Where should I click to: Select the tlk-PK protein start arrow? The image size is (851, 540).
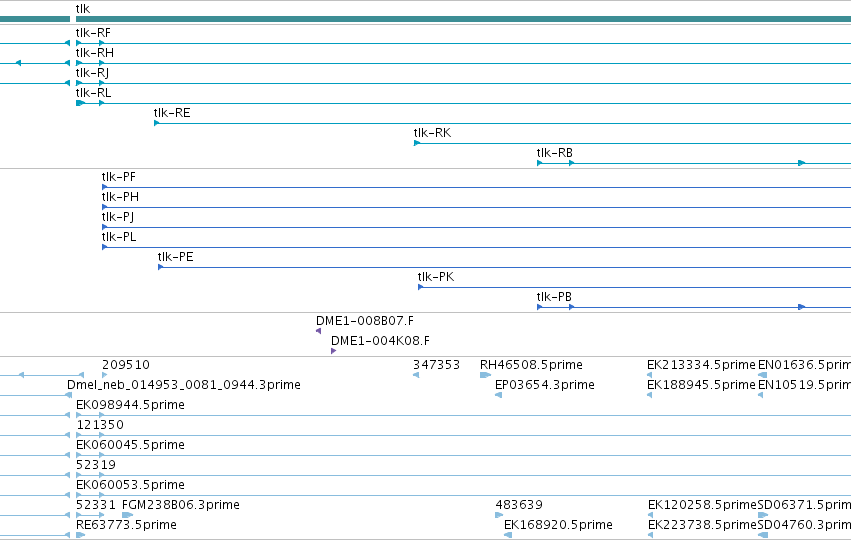pos(421,287)
